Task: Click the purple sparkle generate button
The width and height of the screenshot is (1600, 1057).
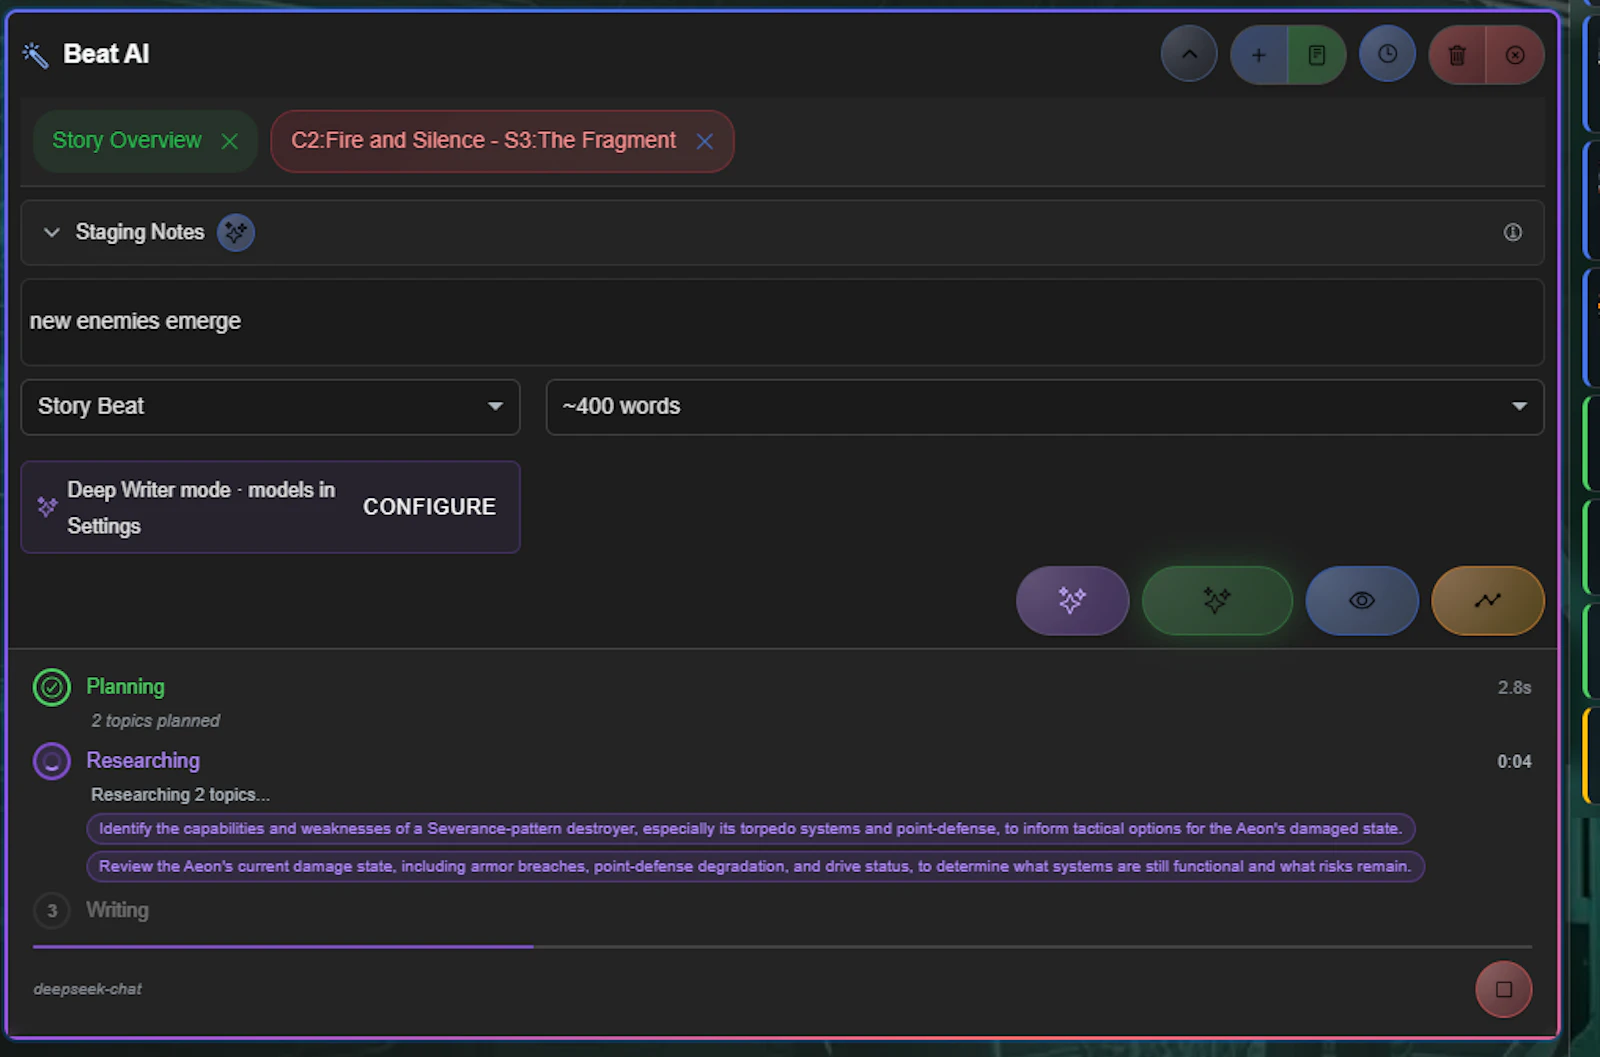Action: coord(1072,600)
